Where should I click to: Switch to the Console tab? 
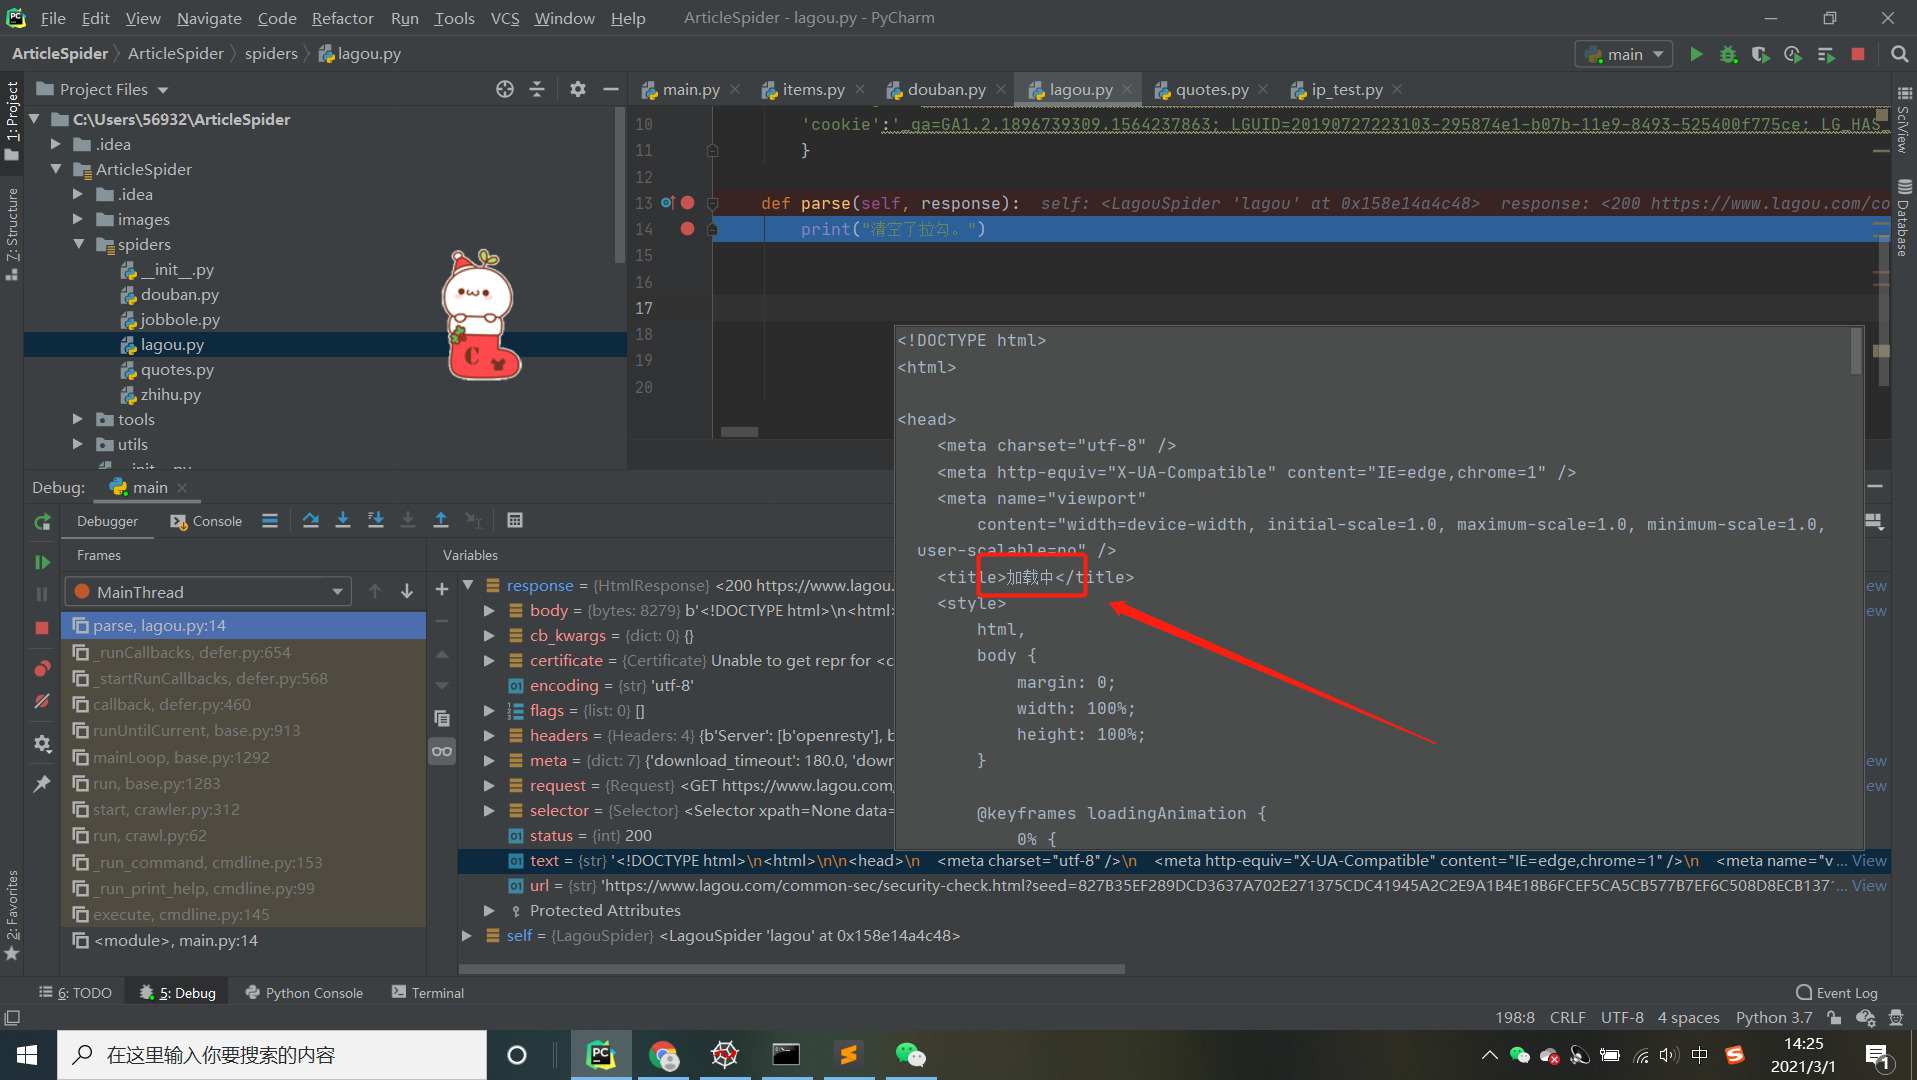pos(207,521)
